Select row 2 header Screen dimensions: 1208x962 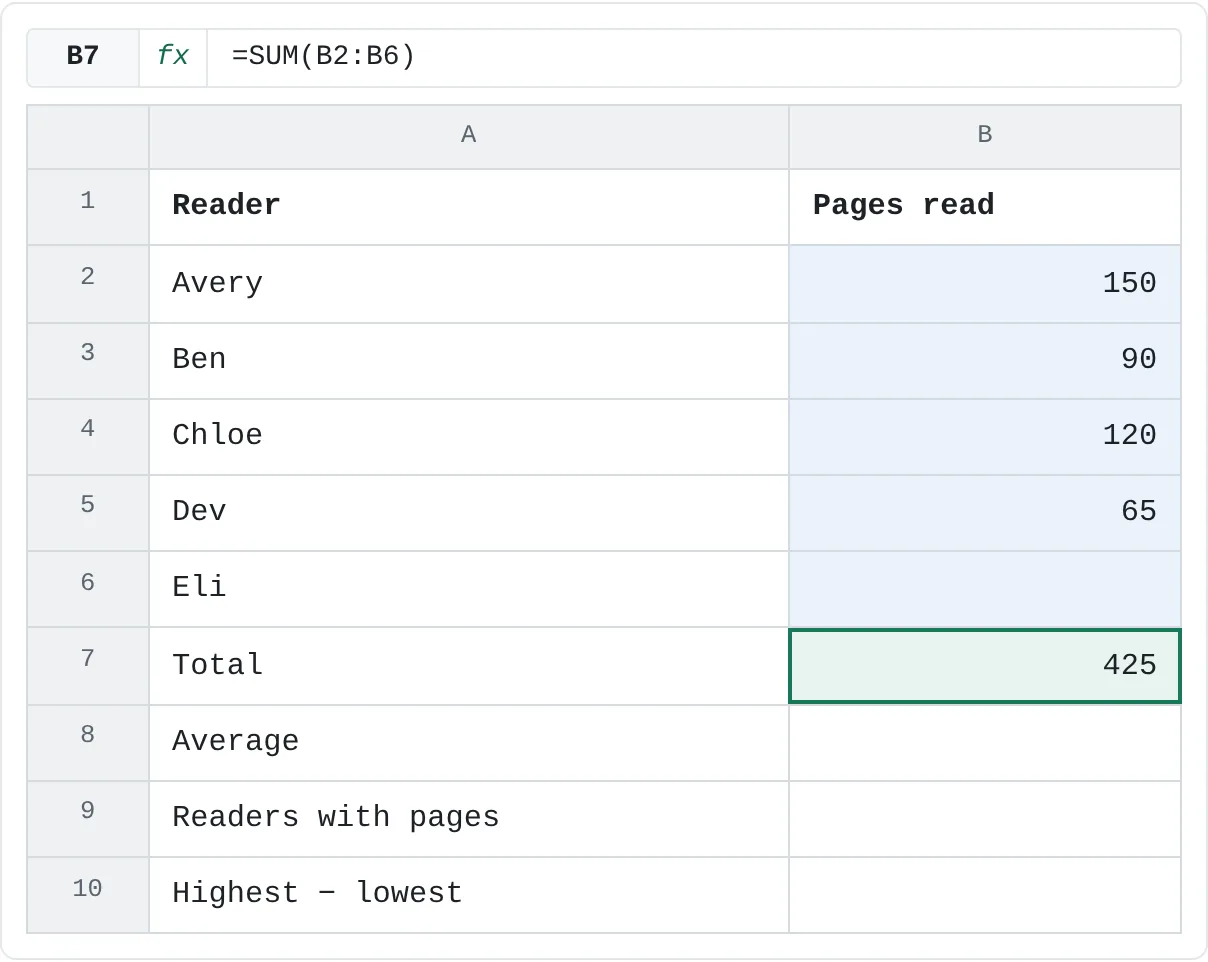pyautogui.click(x=88, y=283)
